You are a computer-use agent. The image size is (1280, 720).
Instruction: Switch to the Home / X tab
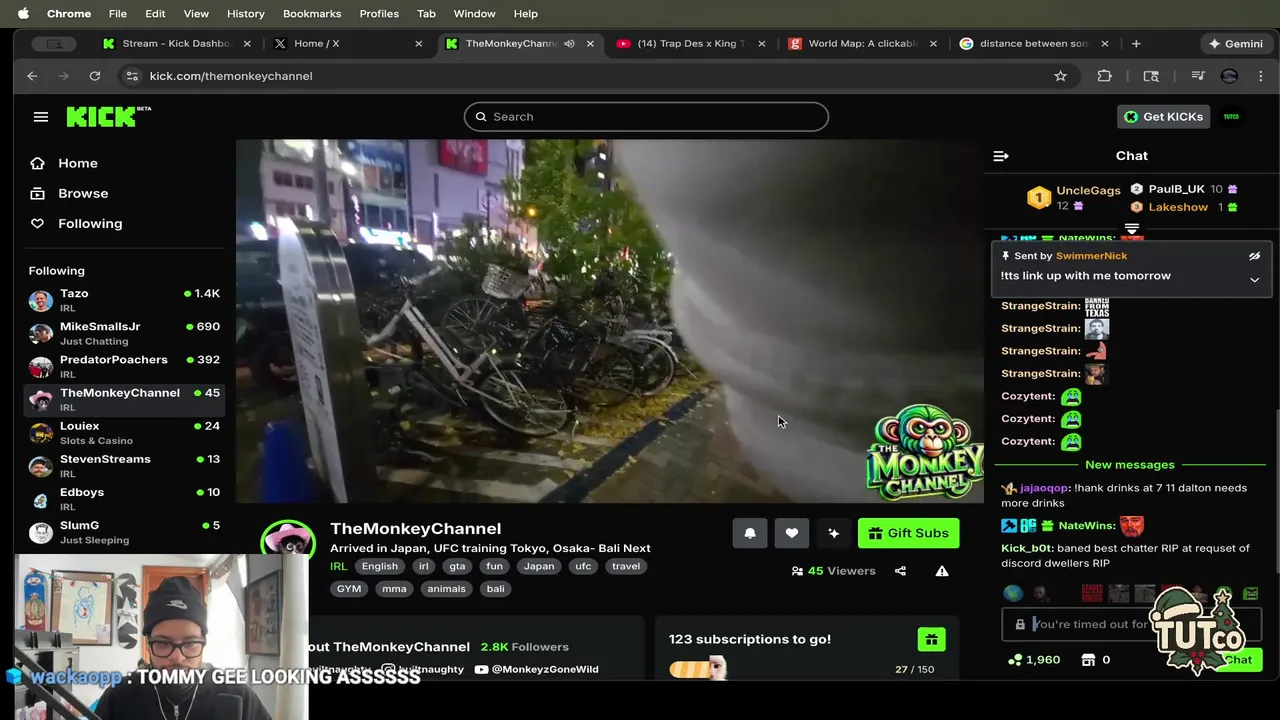click(x=348, y=44)
